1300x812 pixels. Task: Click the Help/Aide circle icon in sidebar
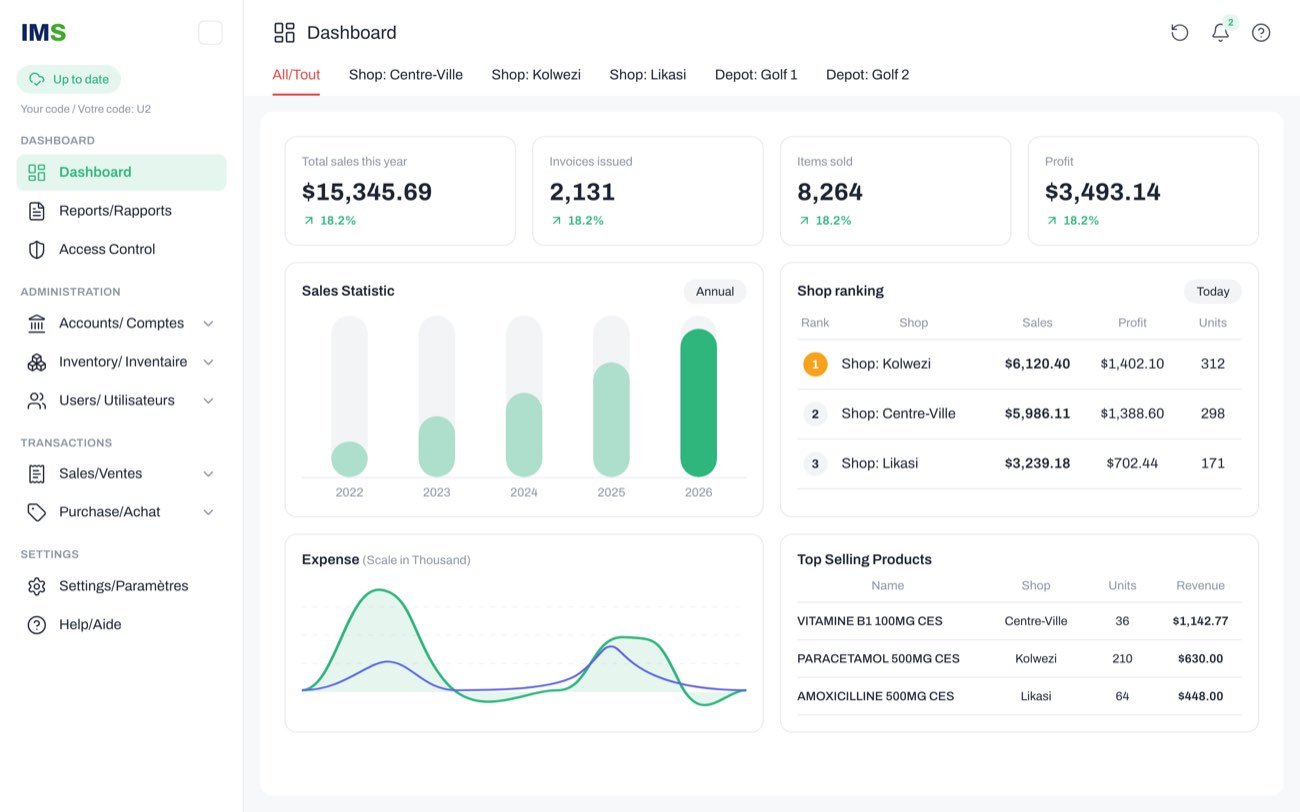click(37, 625)
